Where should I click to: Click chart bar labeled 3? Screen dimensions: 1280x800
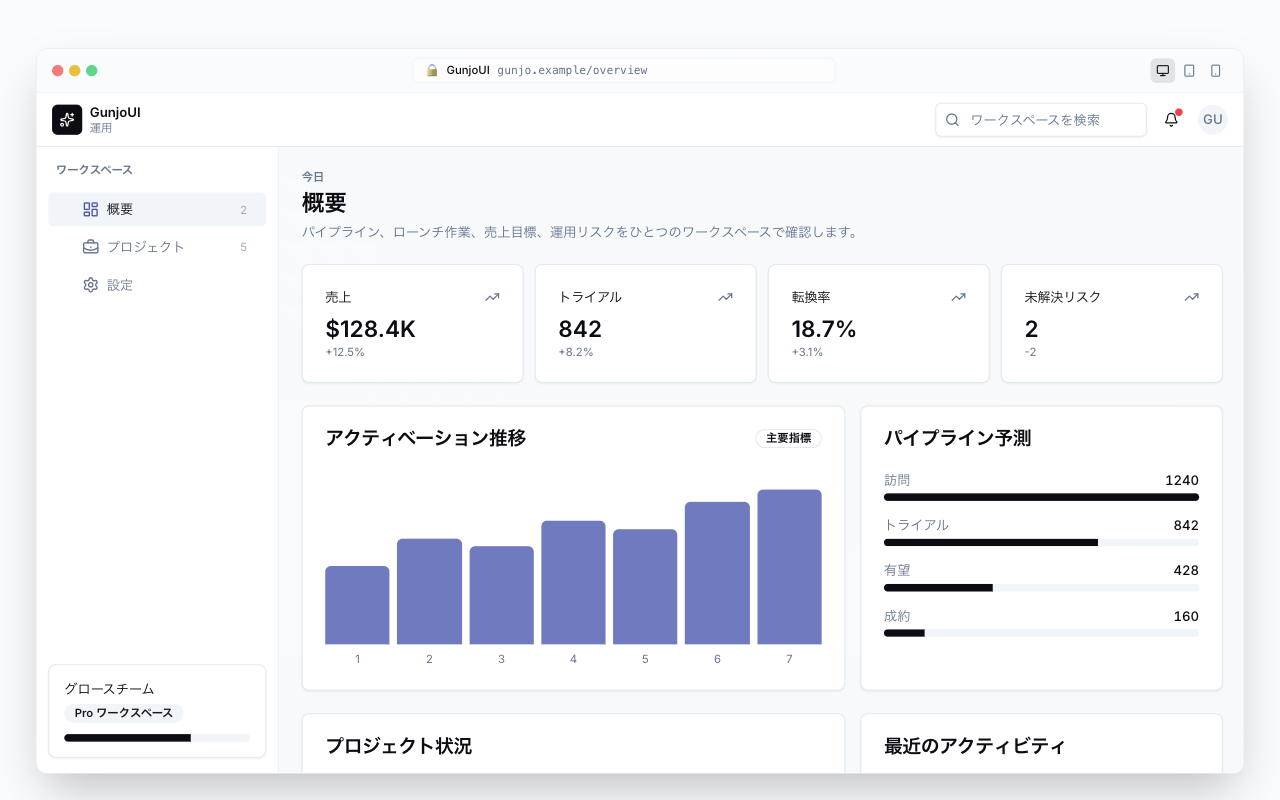501,595
